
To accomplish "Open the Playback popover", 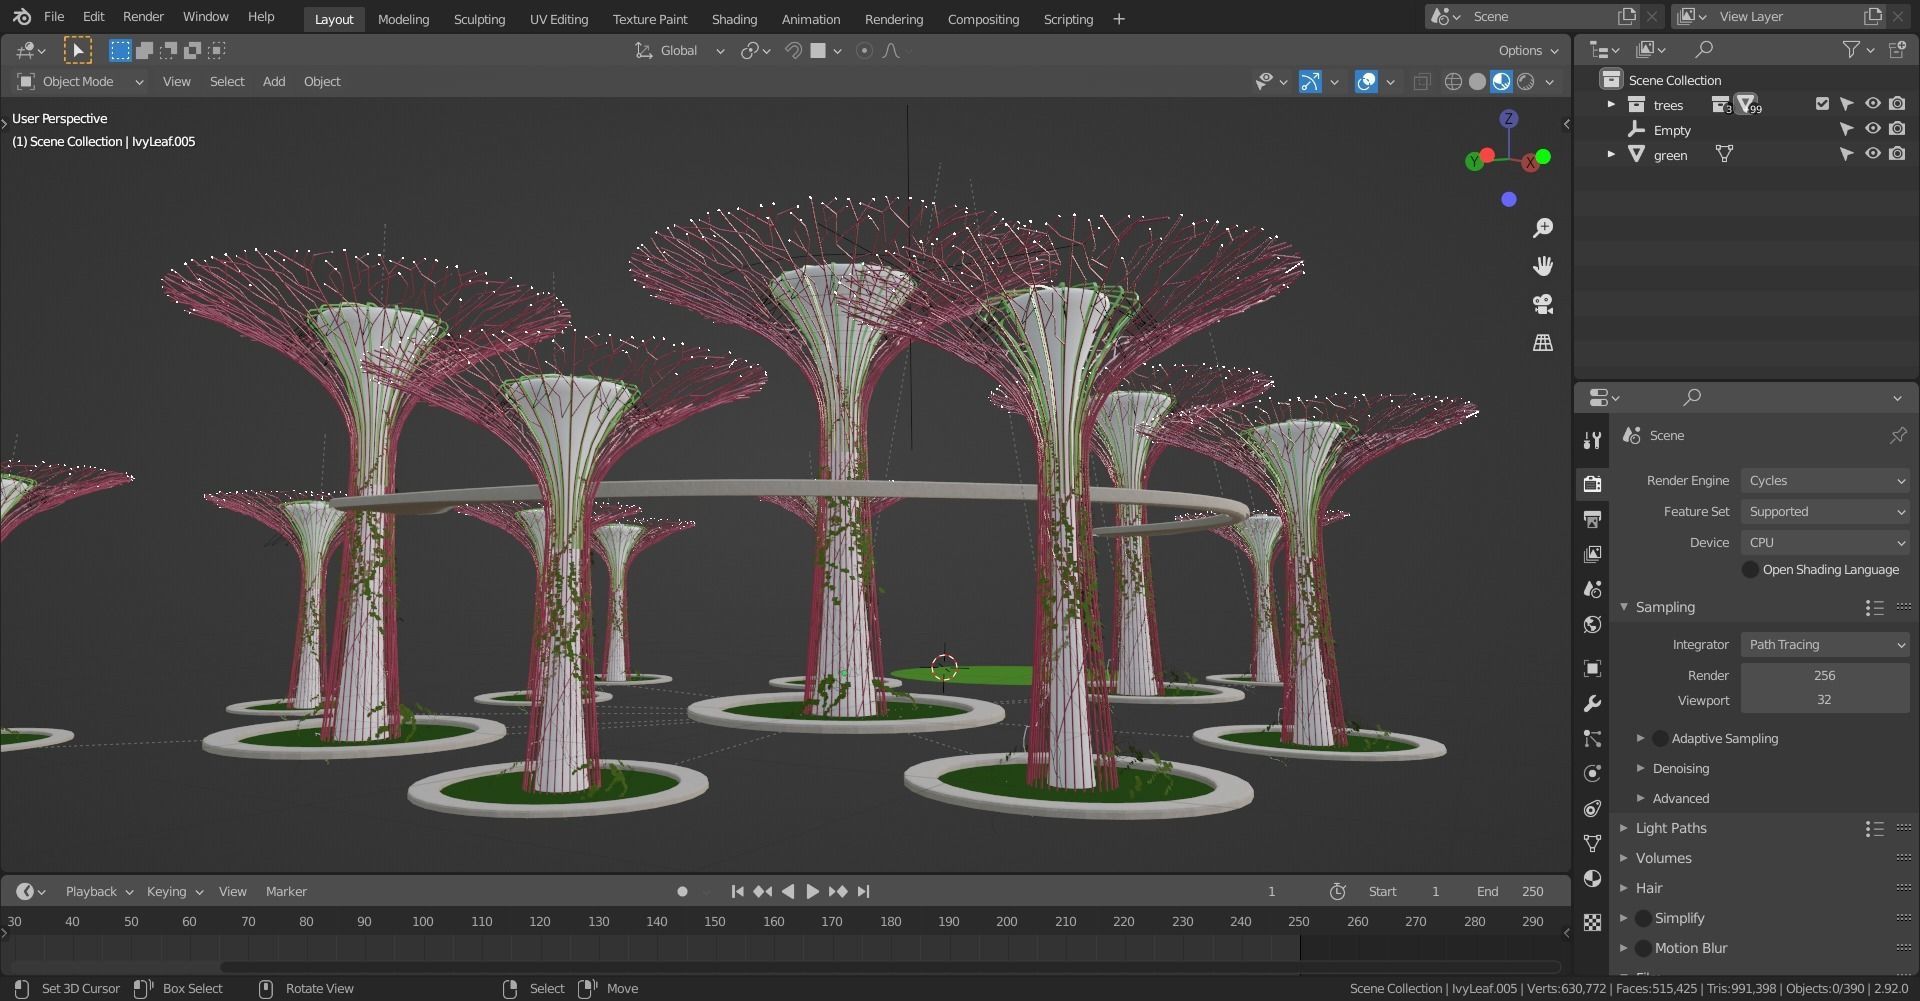I will point(99,891).
